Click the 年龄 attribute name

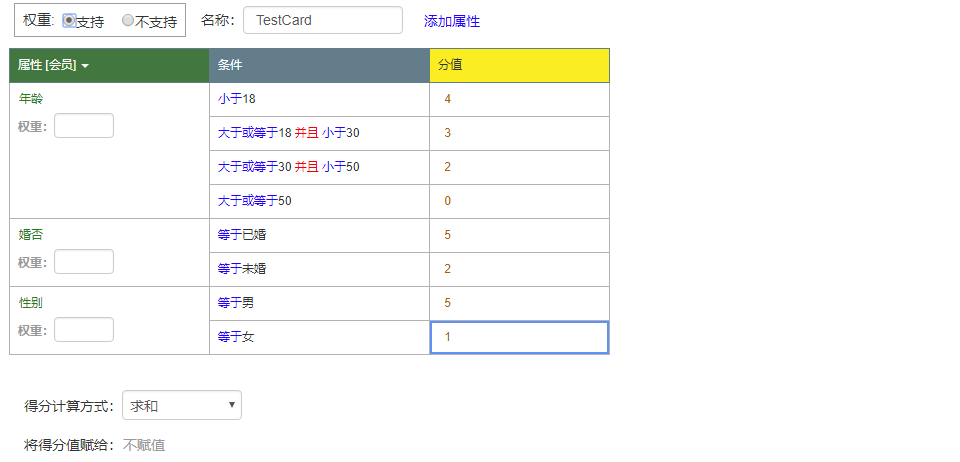31,99
